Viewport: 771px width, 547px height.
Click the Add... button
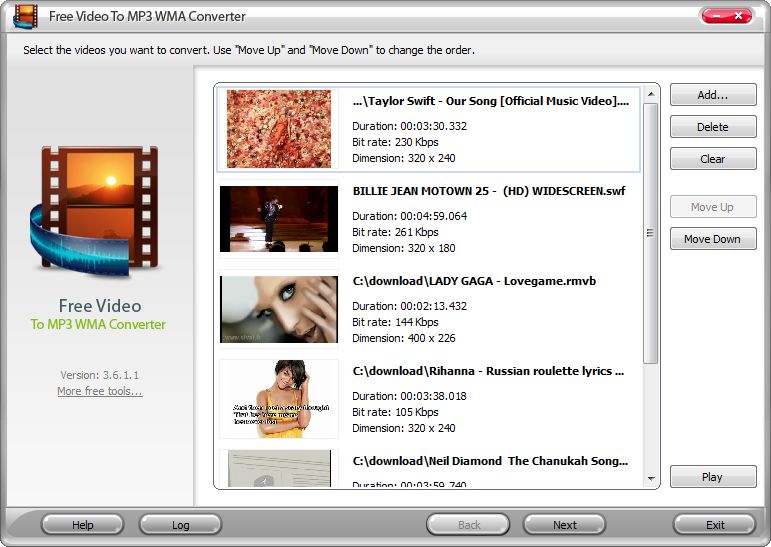[x=713, y=94]
